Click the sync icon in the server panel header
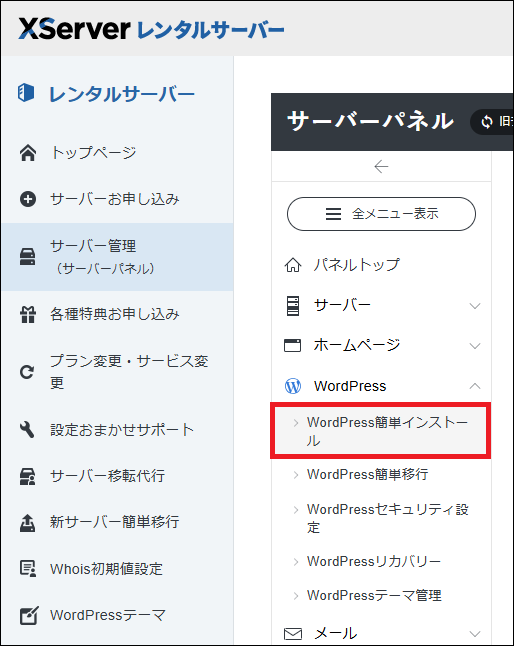 [x=487, y=122]
